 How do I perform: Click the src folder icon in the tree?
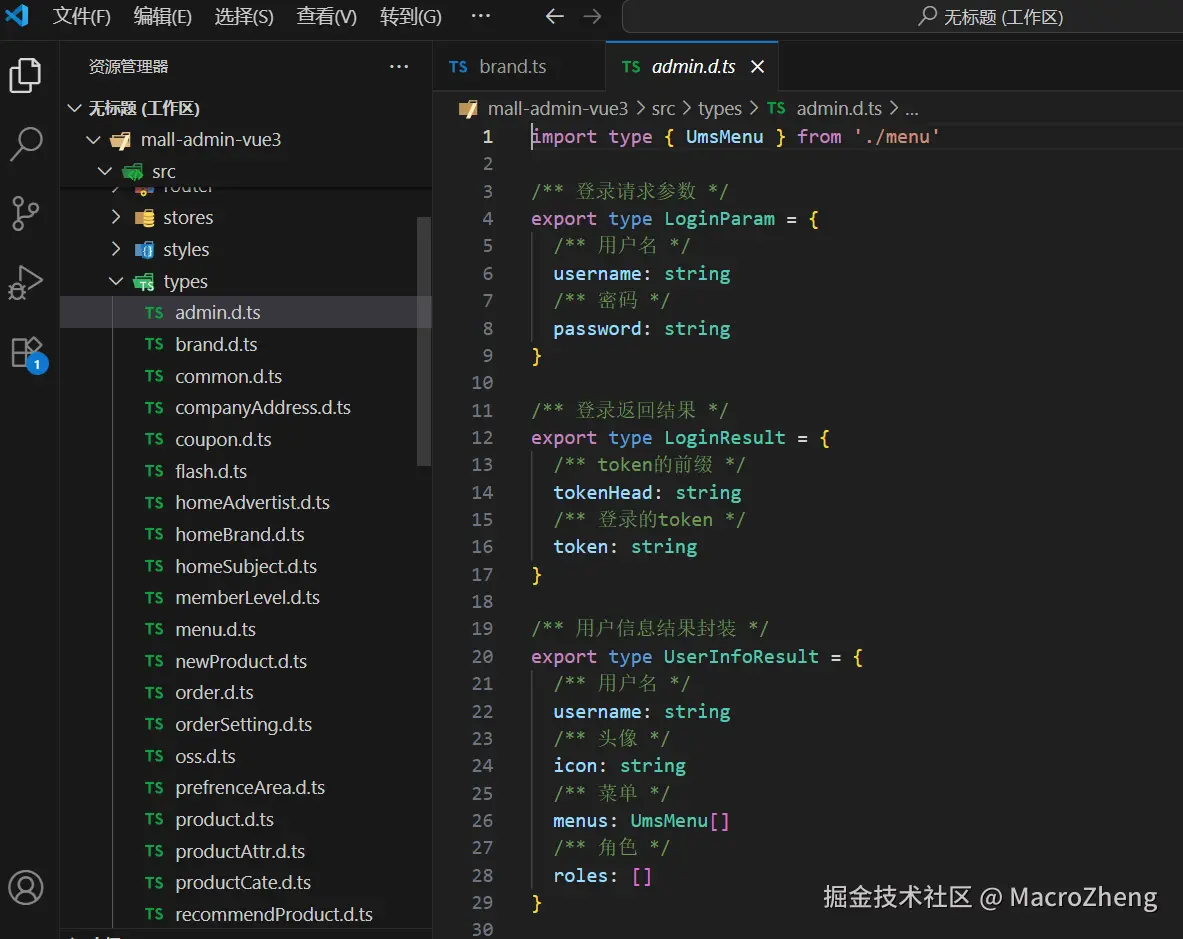tap(133, 172)
